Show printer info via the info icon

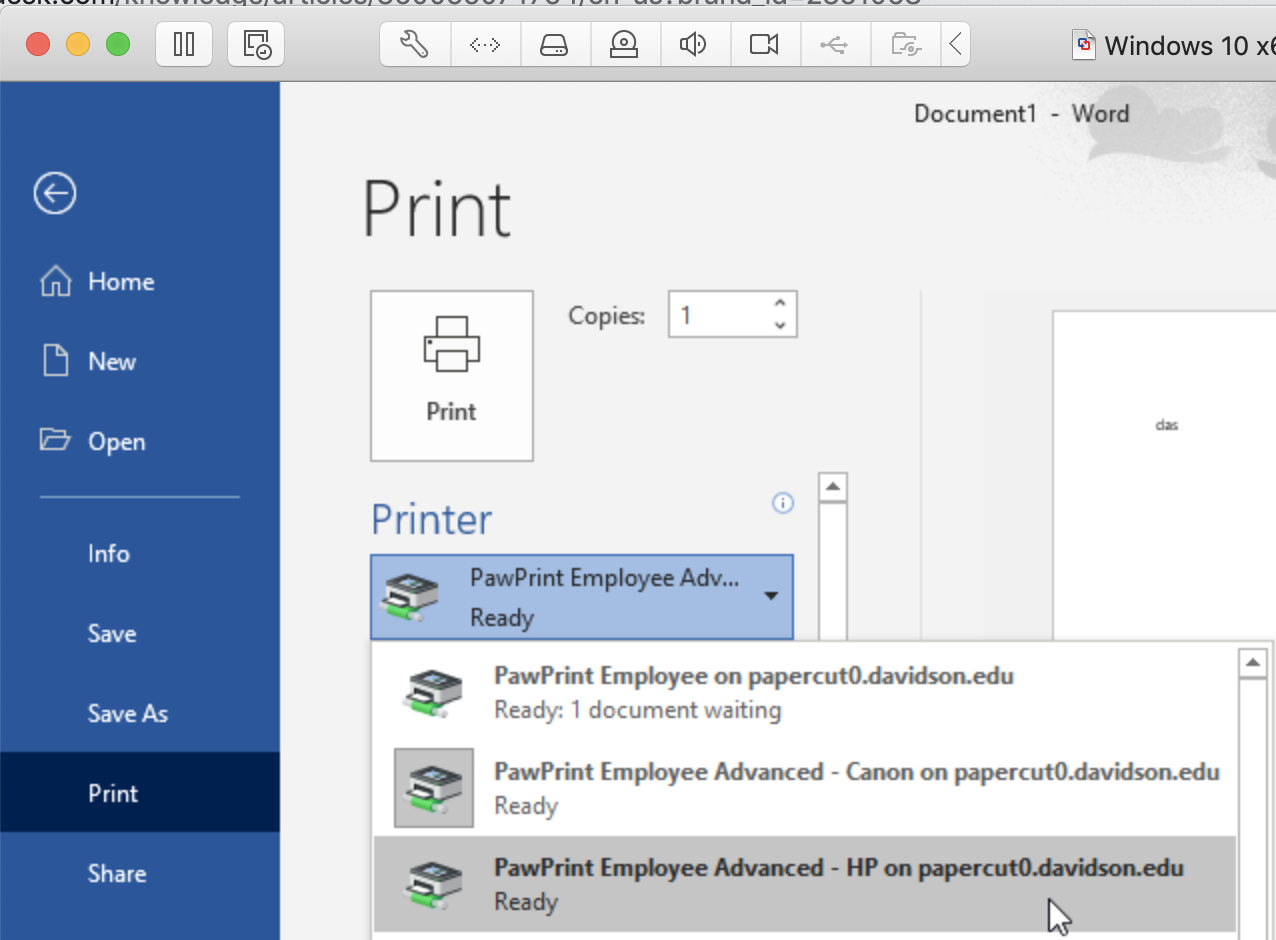click(x=783, y=503)
